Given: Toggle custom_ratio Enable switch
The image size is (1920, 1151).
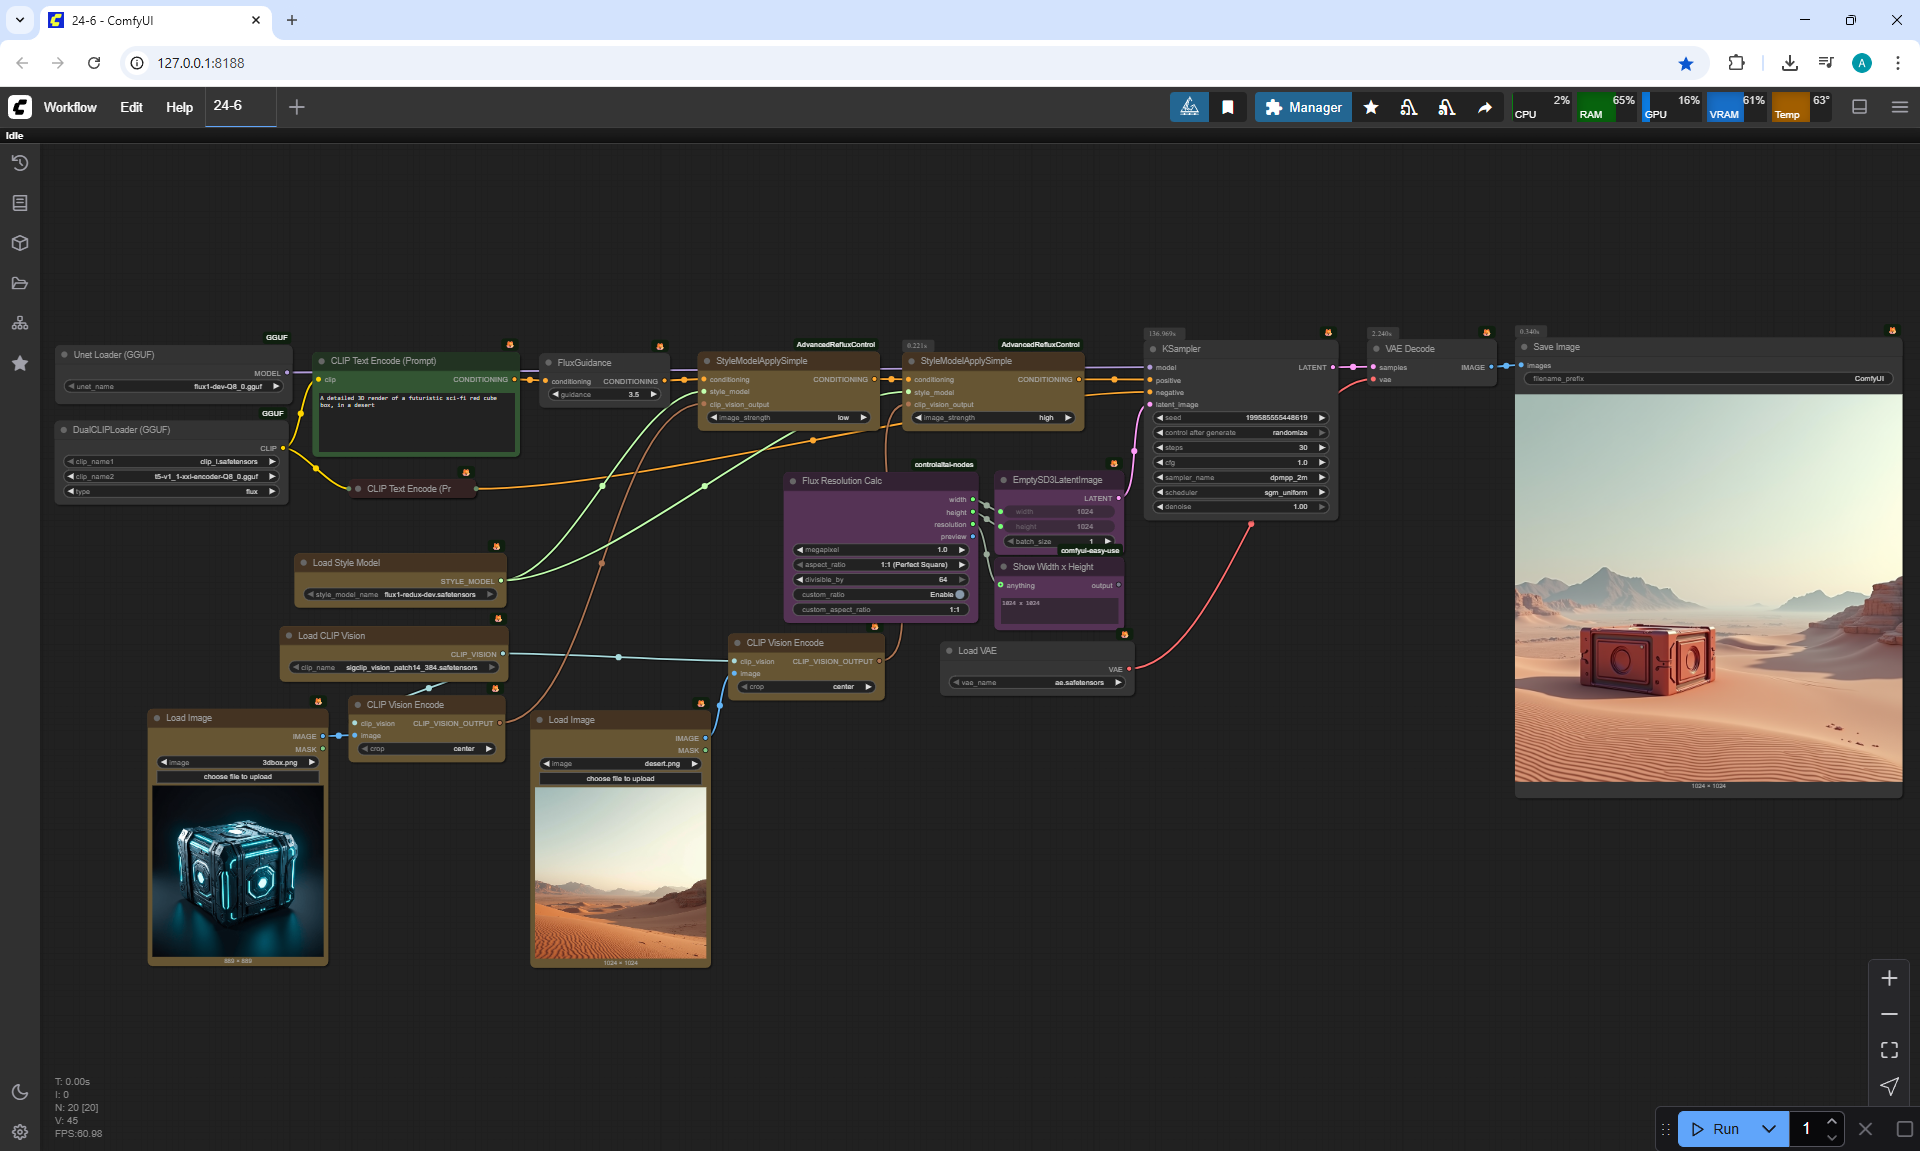Looking at the screenshot, I should point(960,594).
